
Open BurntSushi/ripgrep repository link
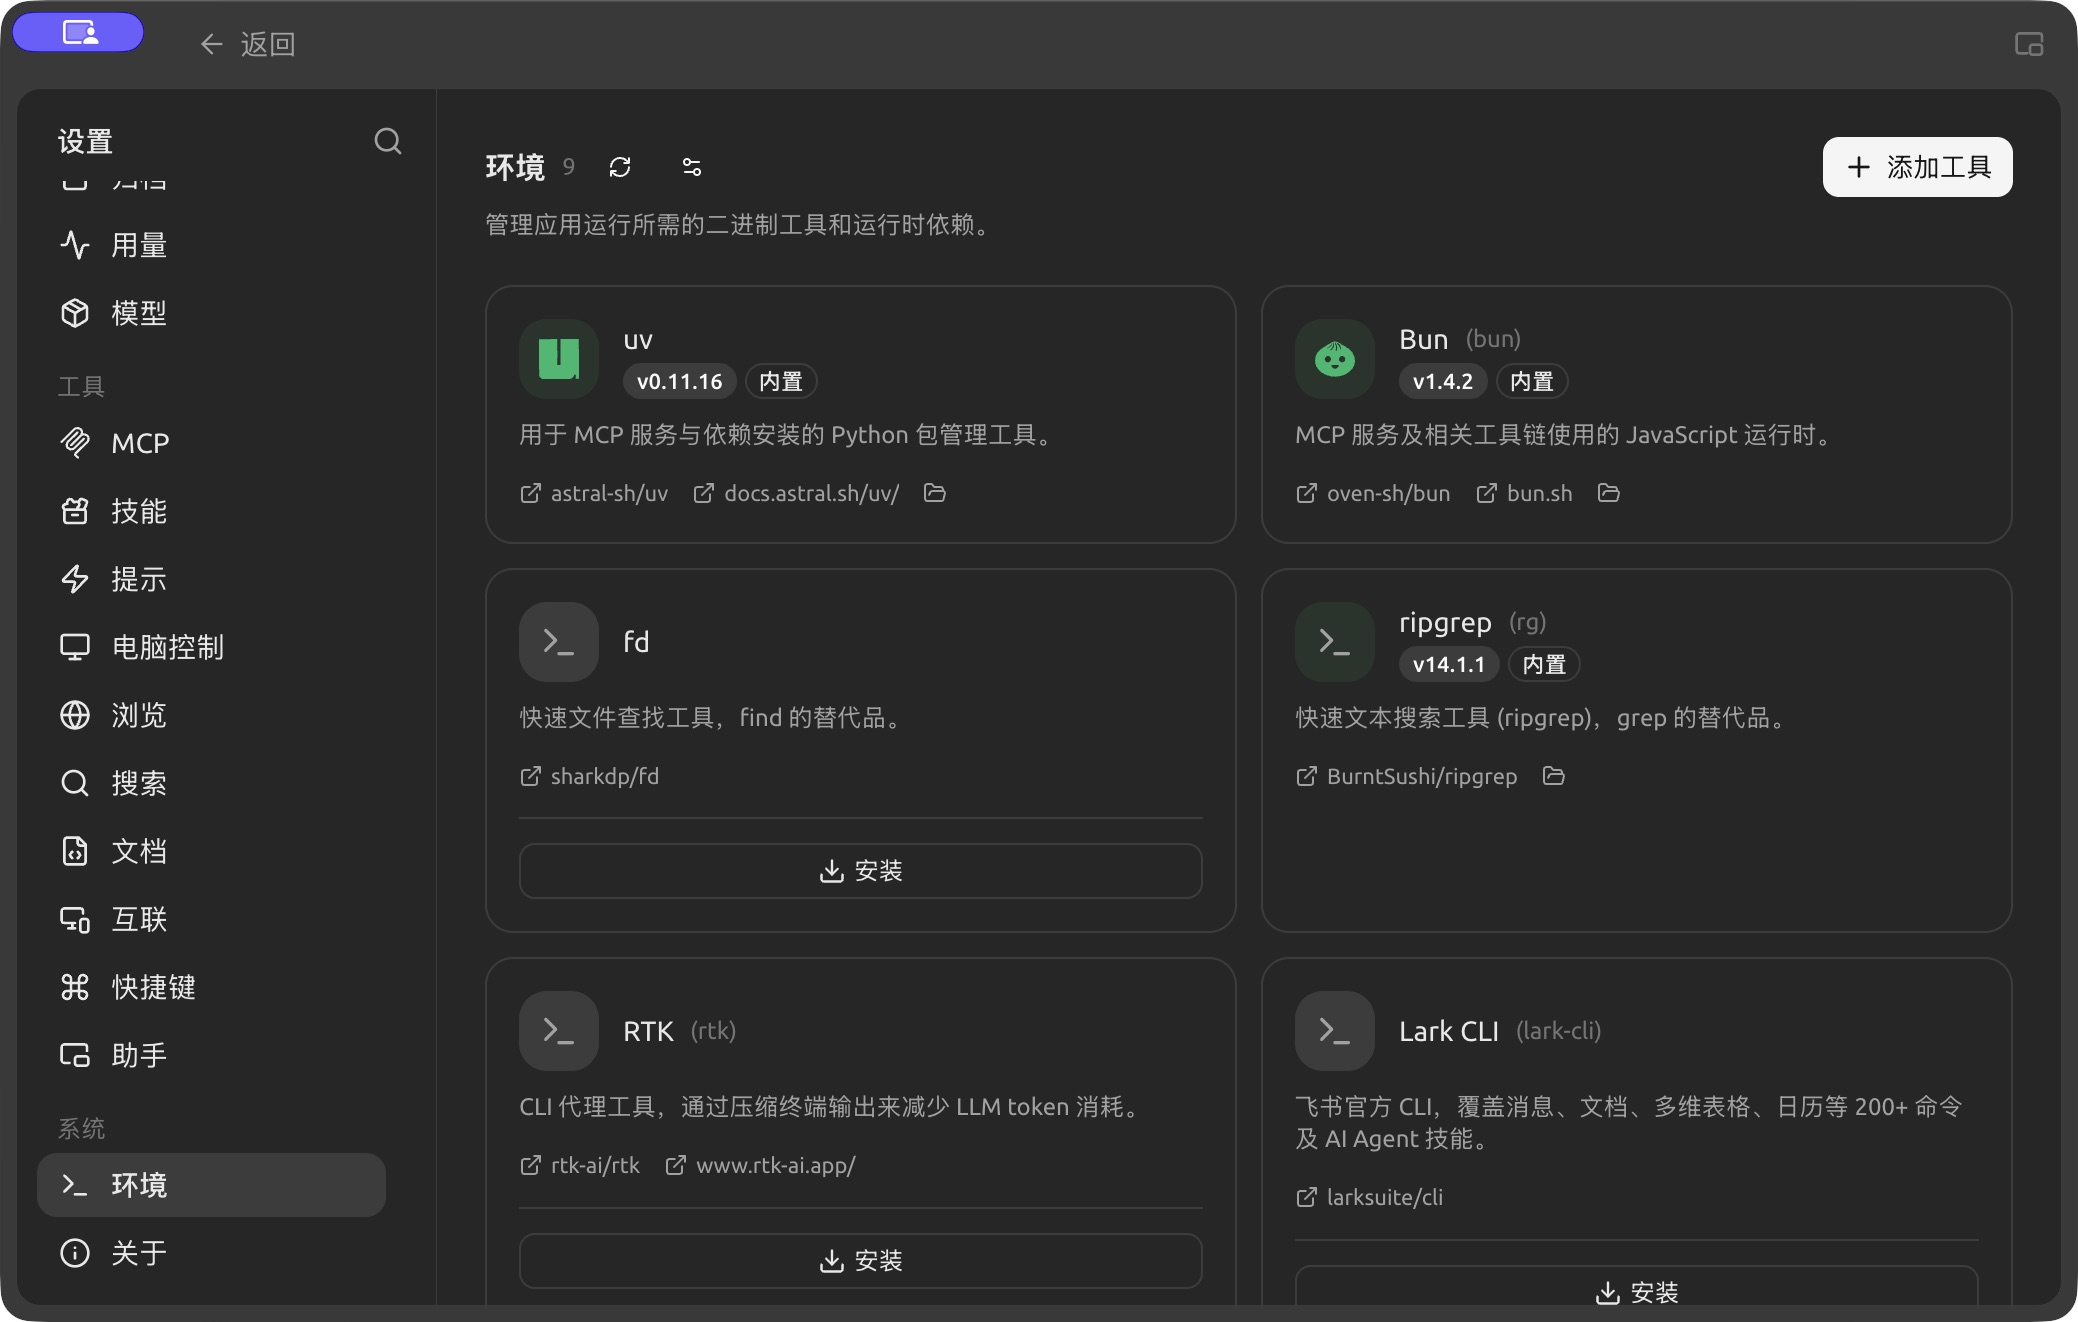(x=1406, y=776)
